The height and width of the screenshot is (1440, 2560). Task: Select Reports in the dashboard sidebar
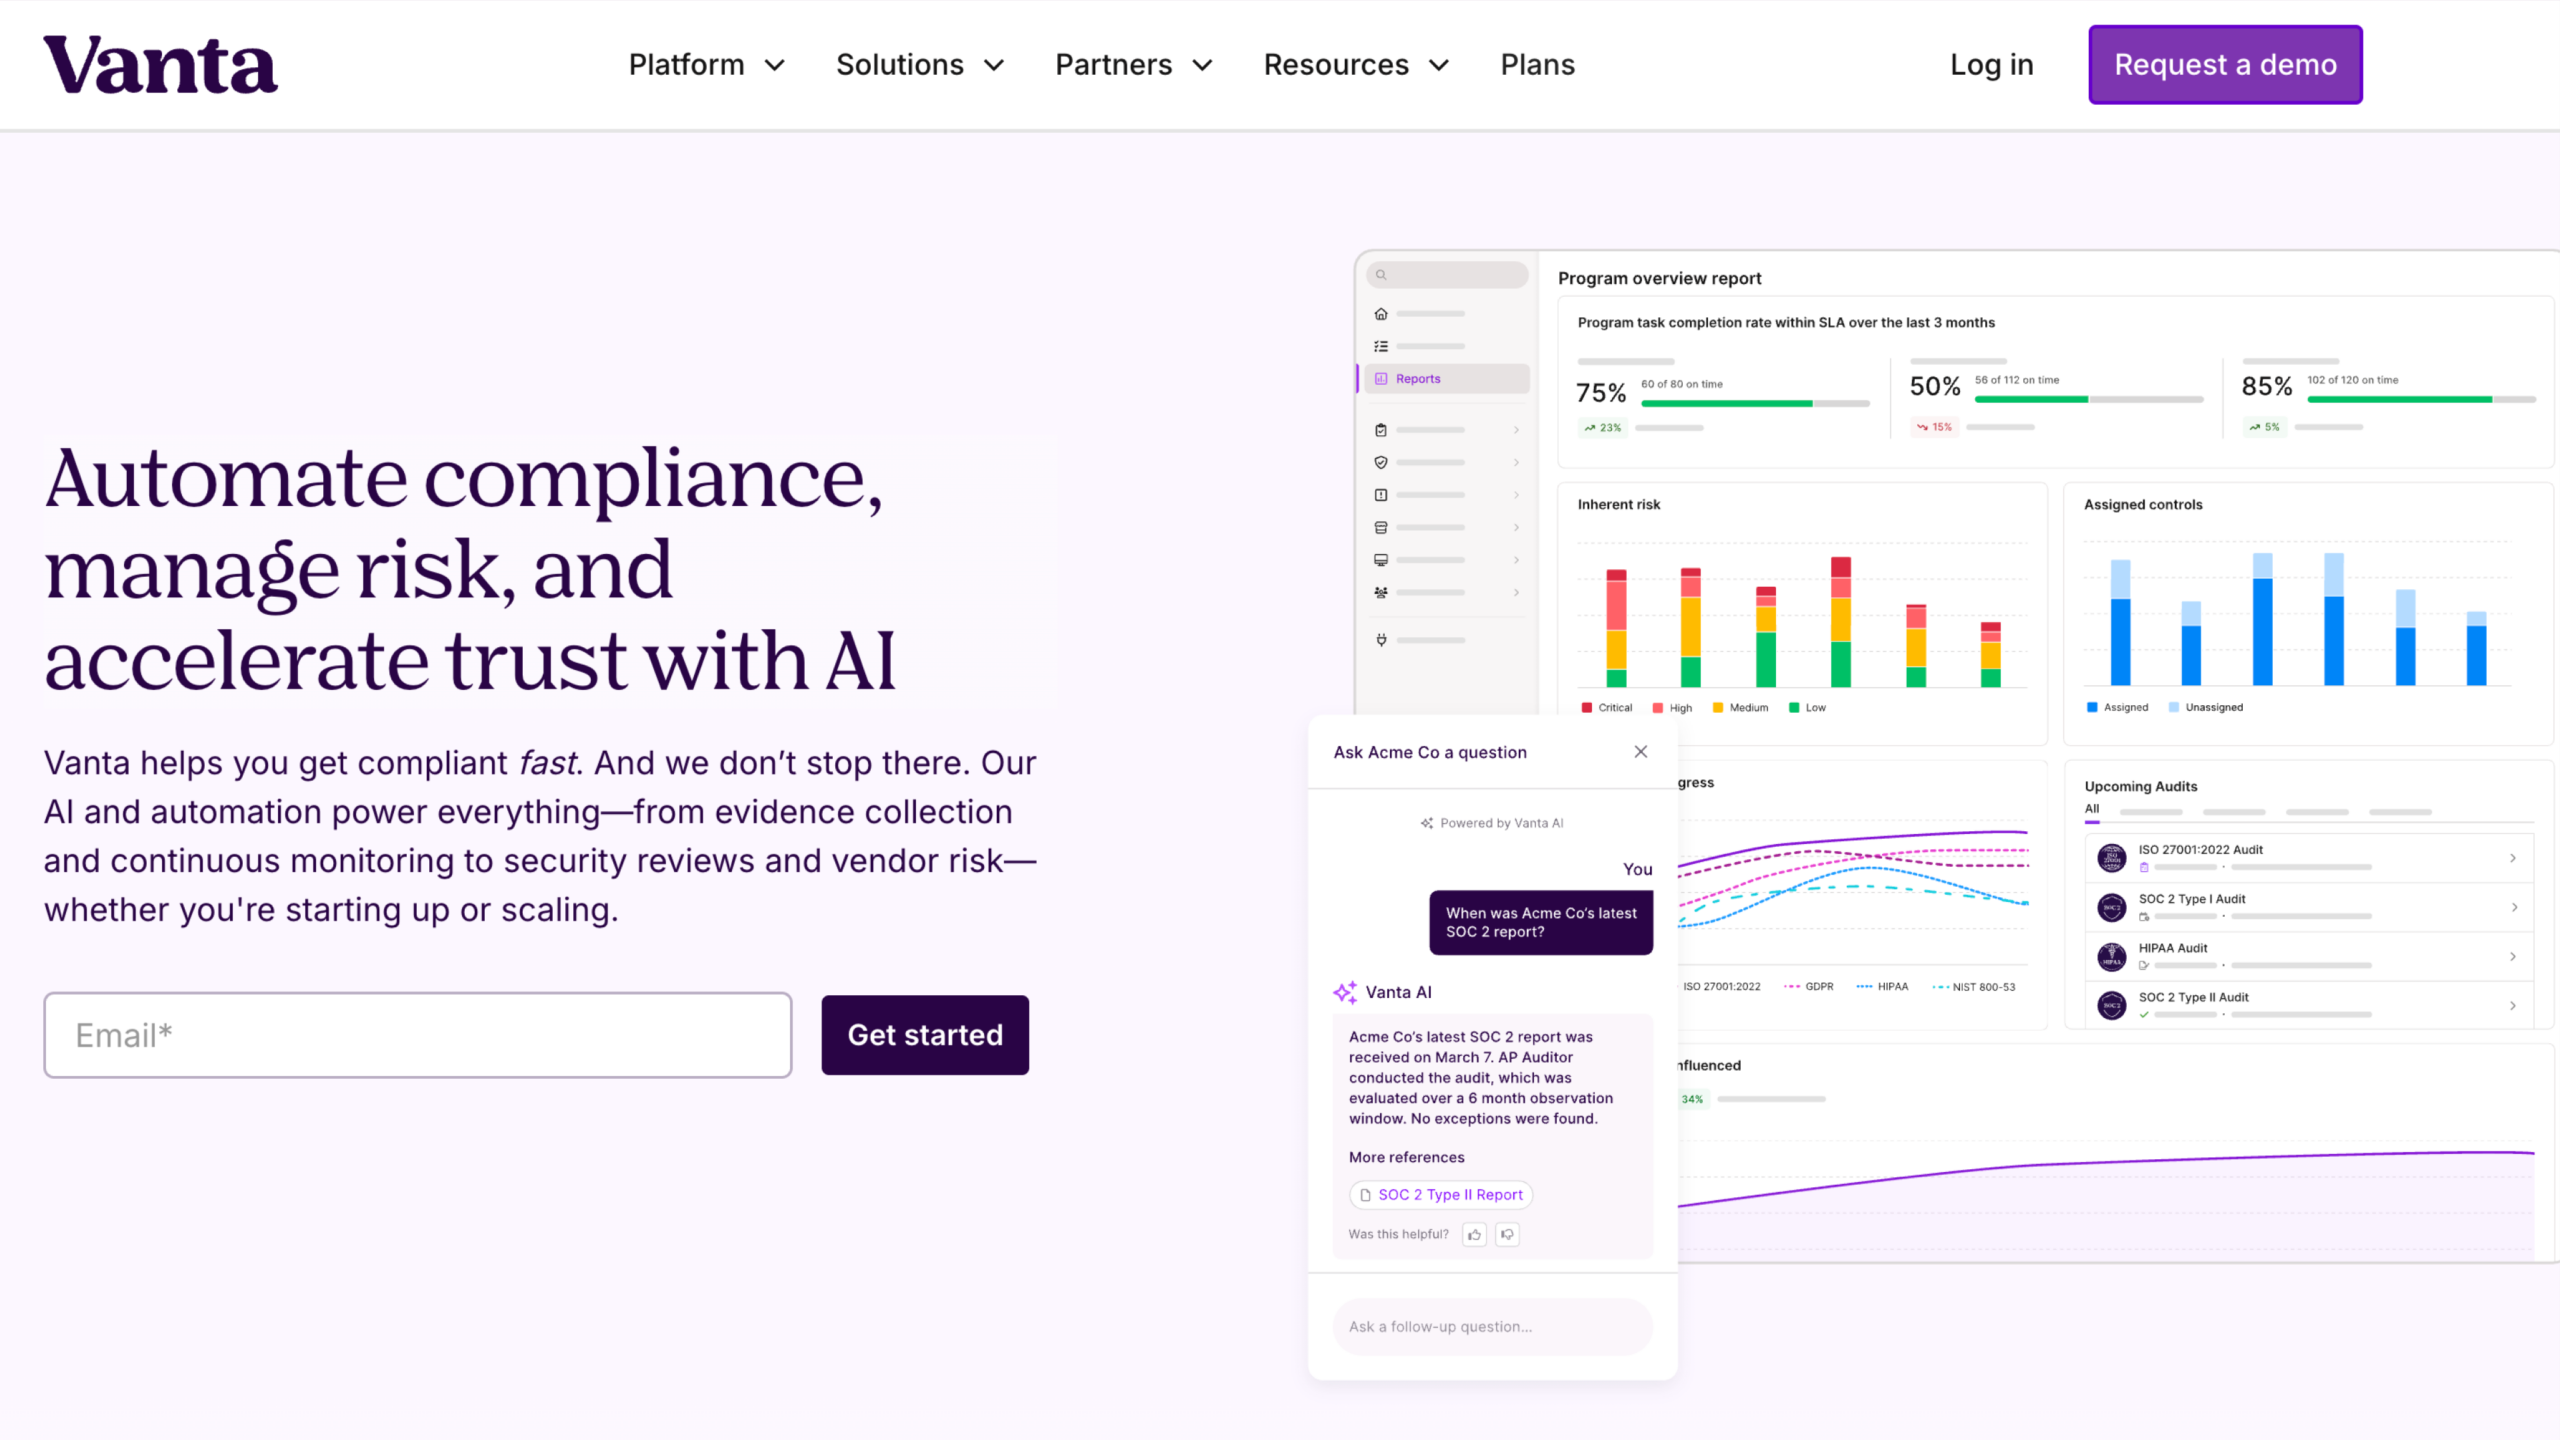(1418, 379)
